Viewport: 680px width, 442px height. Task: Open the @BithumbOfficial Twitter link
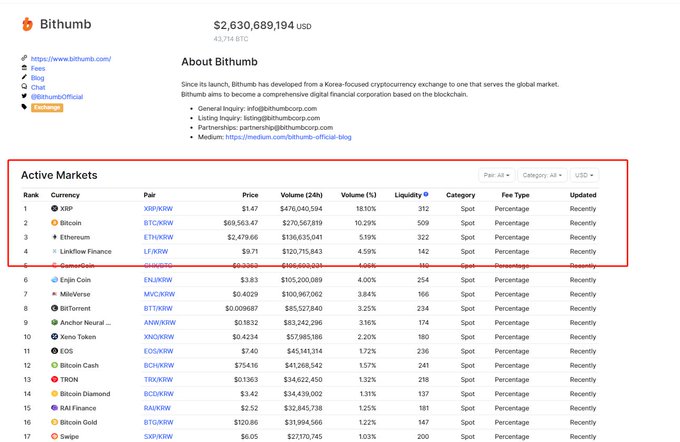pos(57,97)
